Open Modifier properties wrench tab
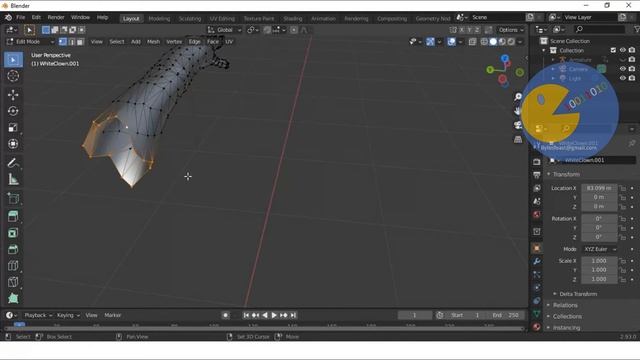The width and height of the screenshot is (640, 360). pos(537,261)
